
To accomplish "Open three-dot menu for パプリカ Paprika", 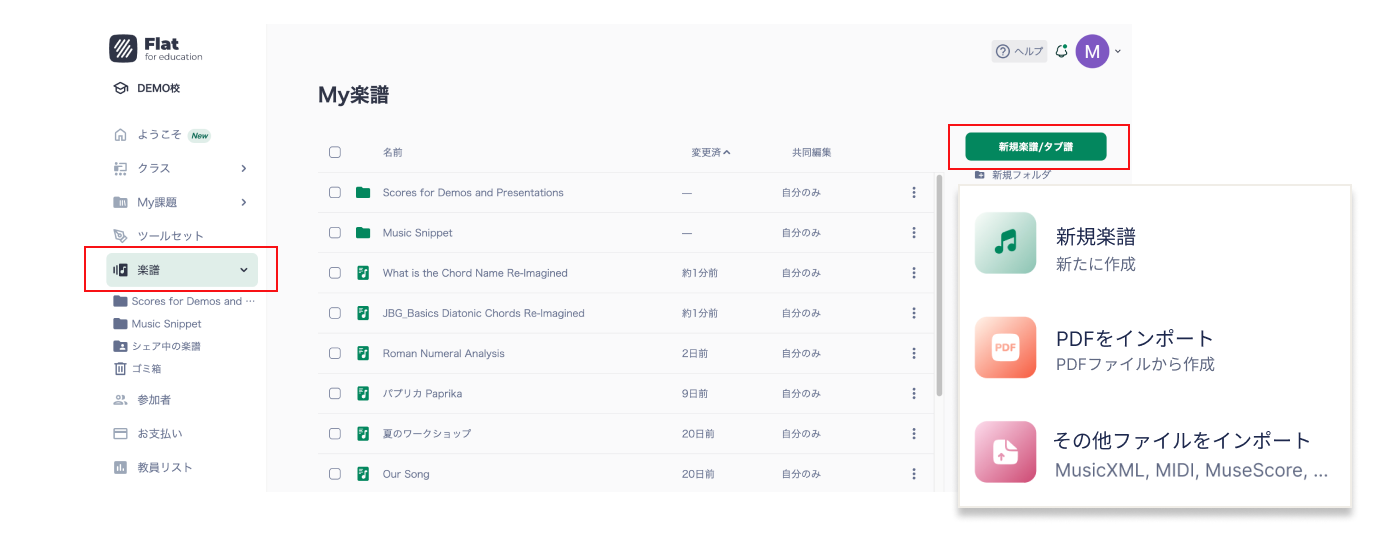I will [x=913, y=393].
